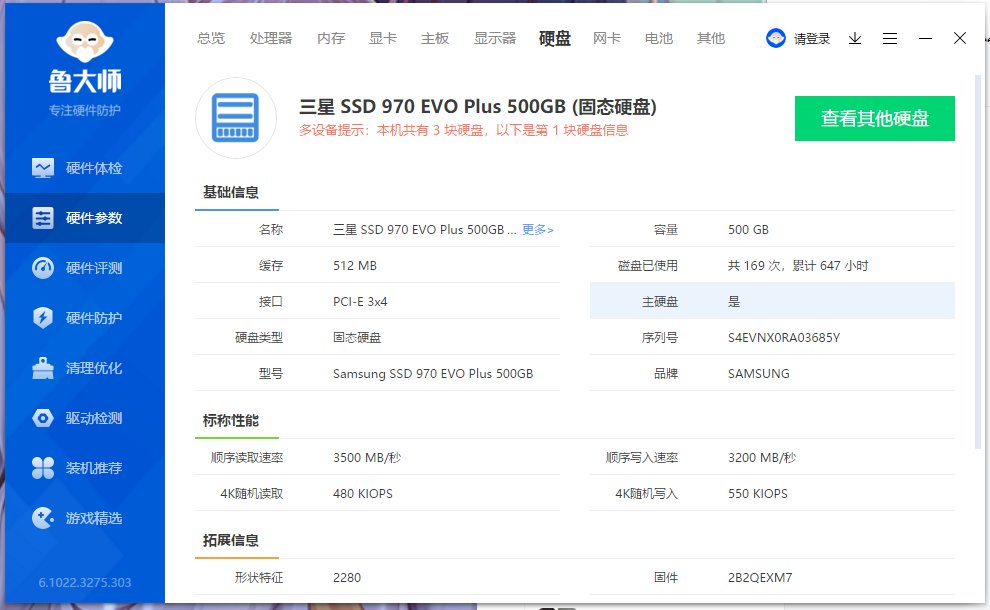This screenshot has height=610, width=990.
Task: Click the 主硬盘 highlighted row label
Action: pos(660,302)
